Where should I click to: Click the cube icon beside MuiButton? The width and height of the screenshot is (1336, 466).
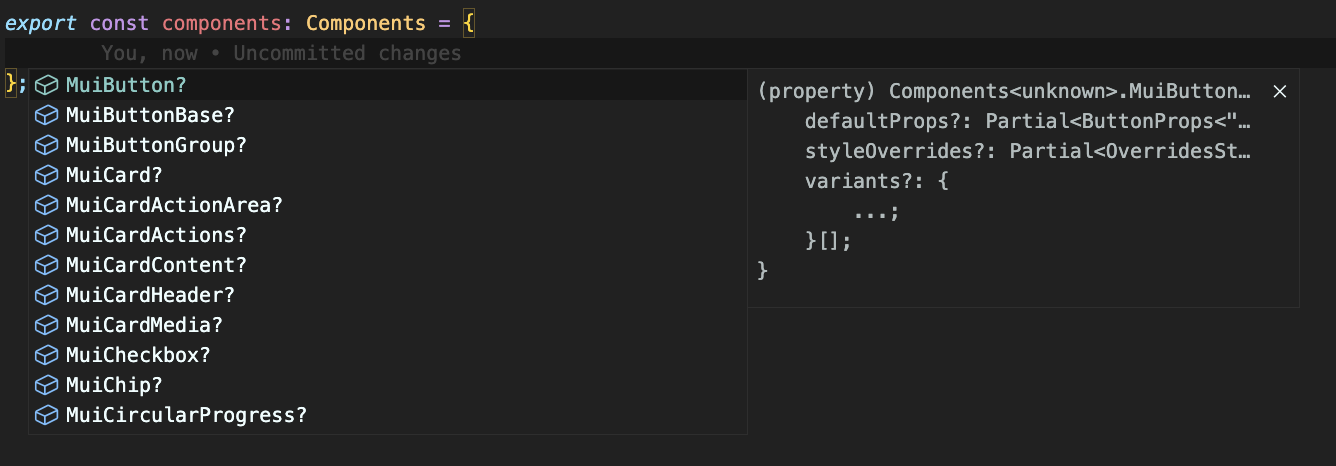point(46,85)
